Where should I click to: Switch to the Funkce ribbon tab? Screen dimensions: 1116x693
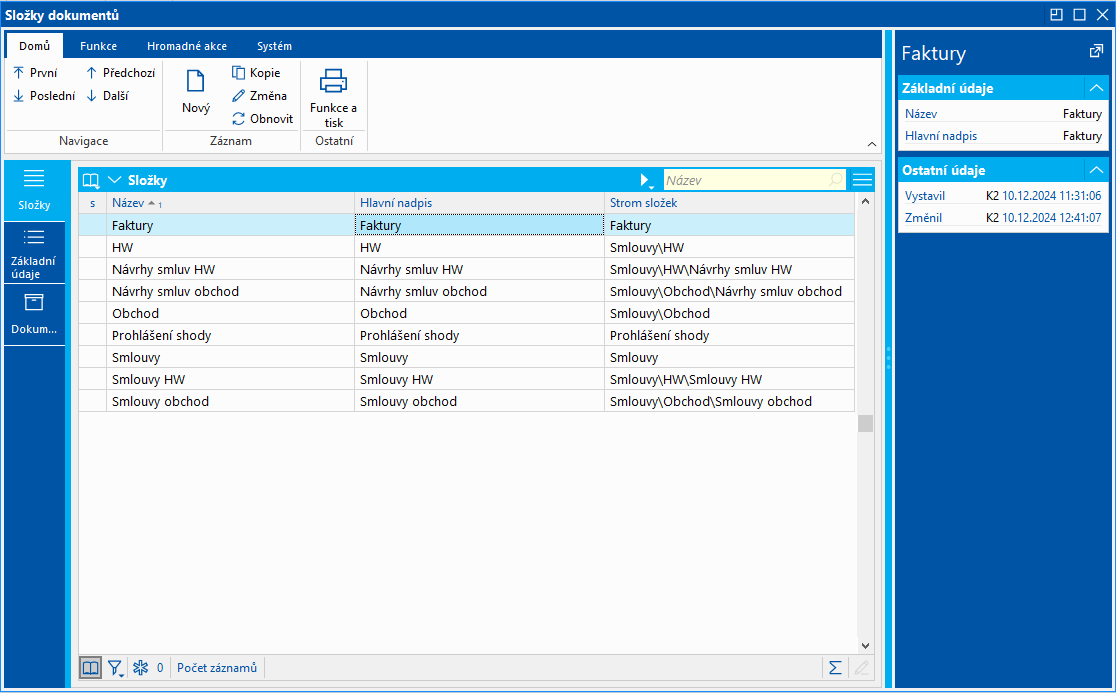99,46
